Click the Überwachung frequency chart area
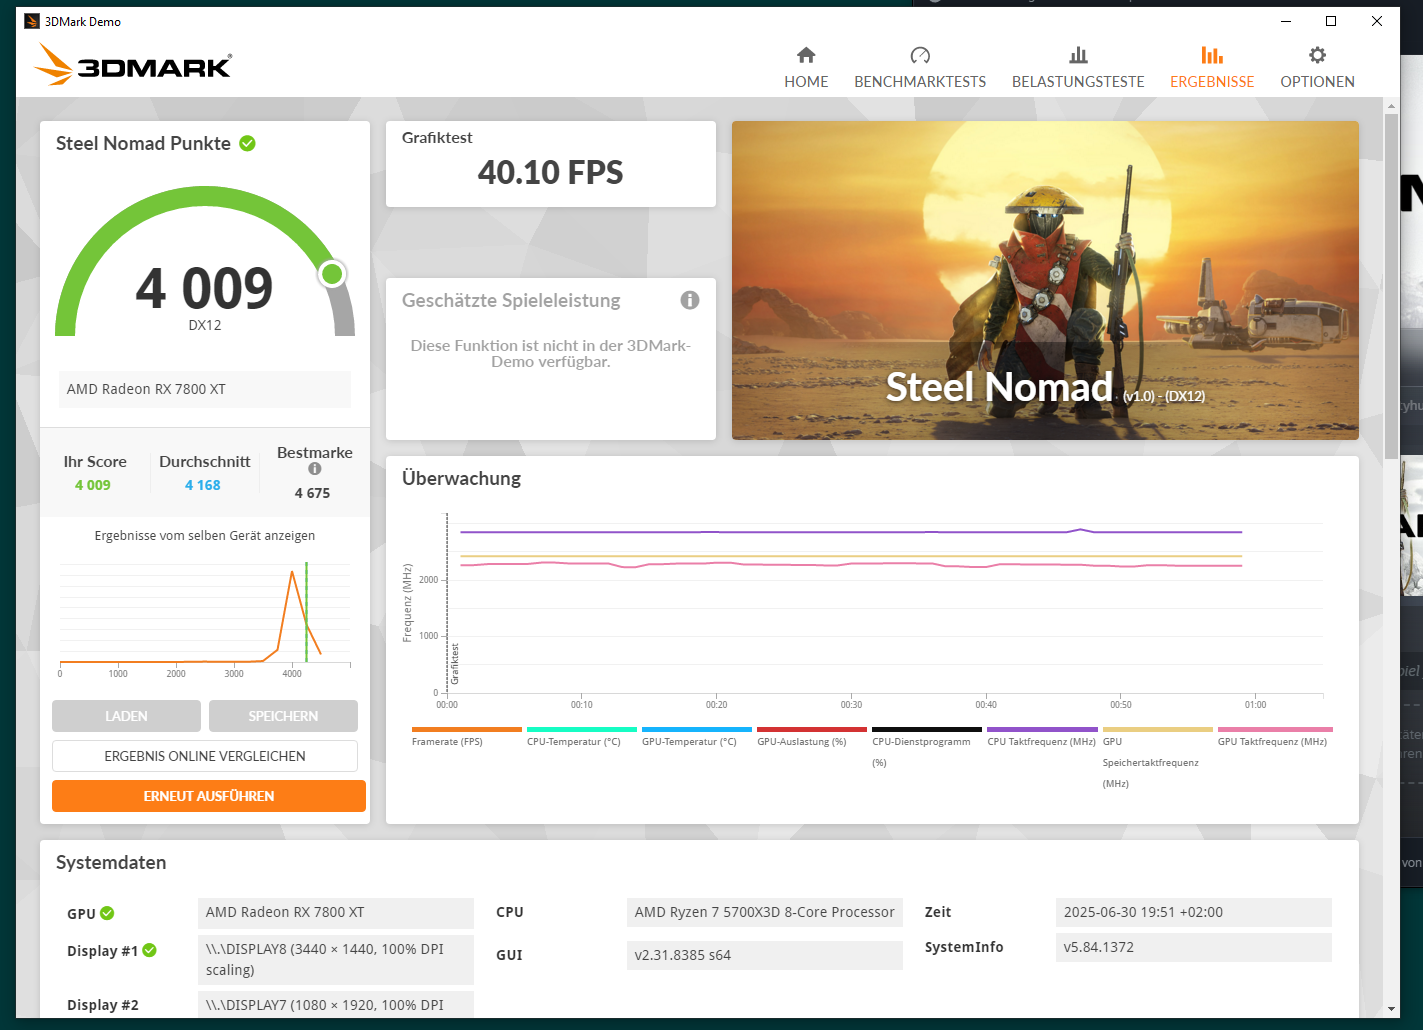 pyautogui.click(x=885, y=605)
